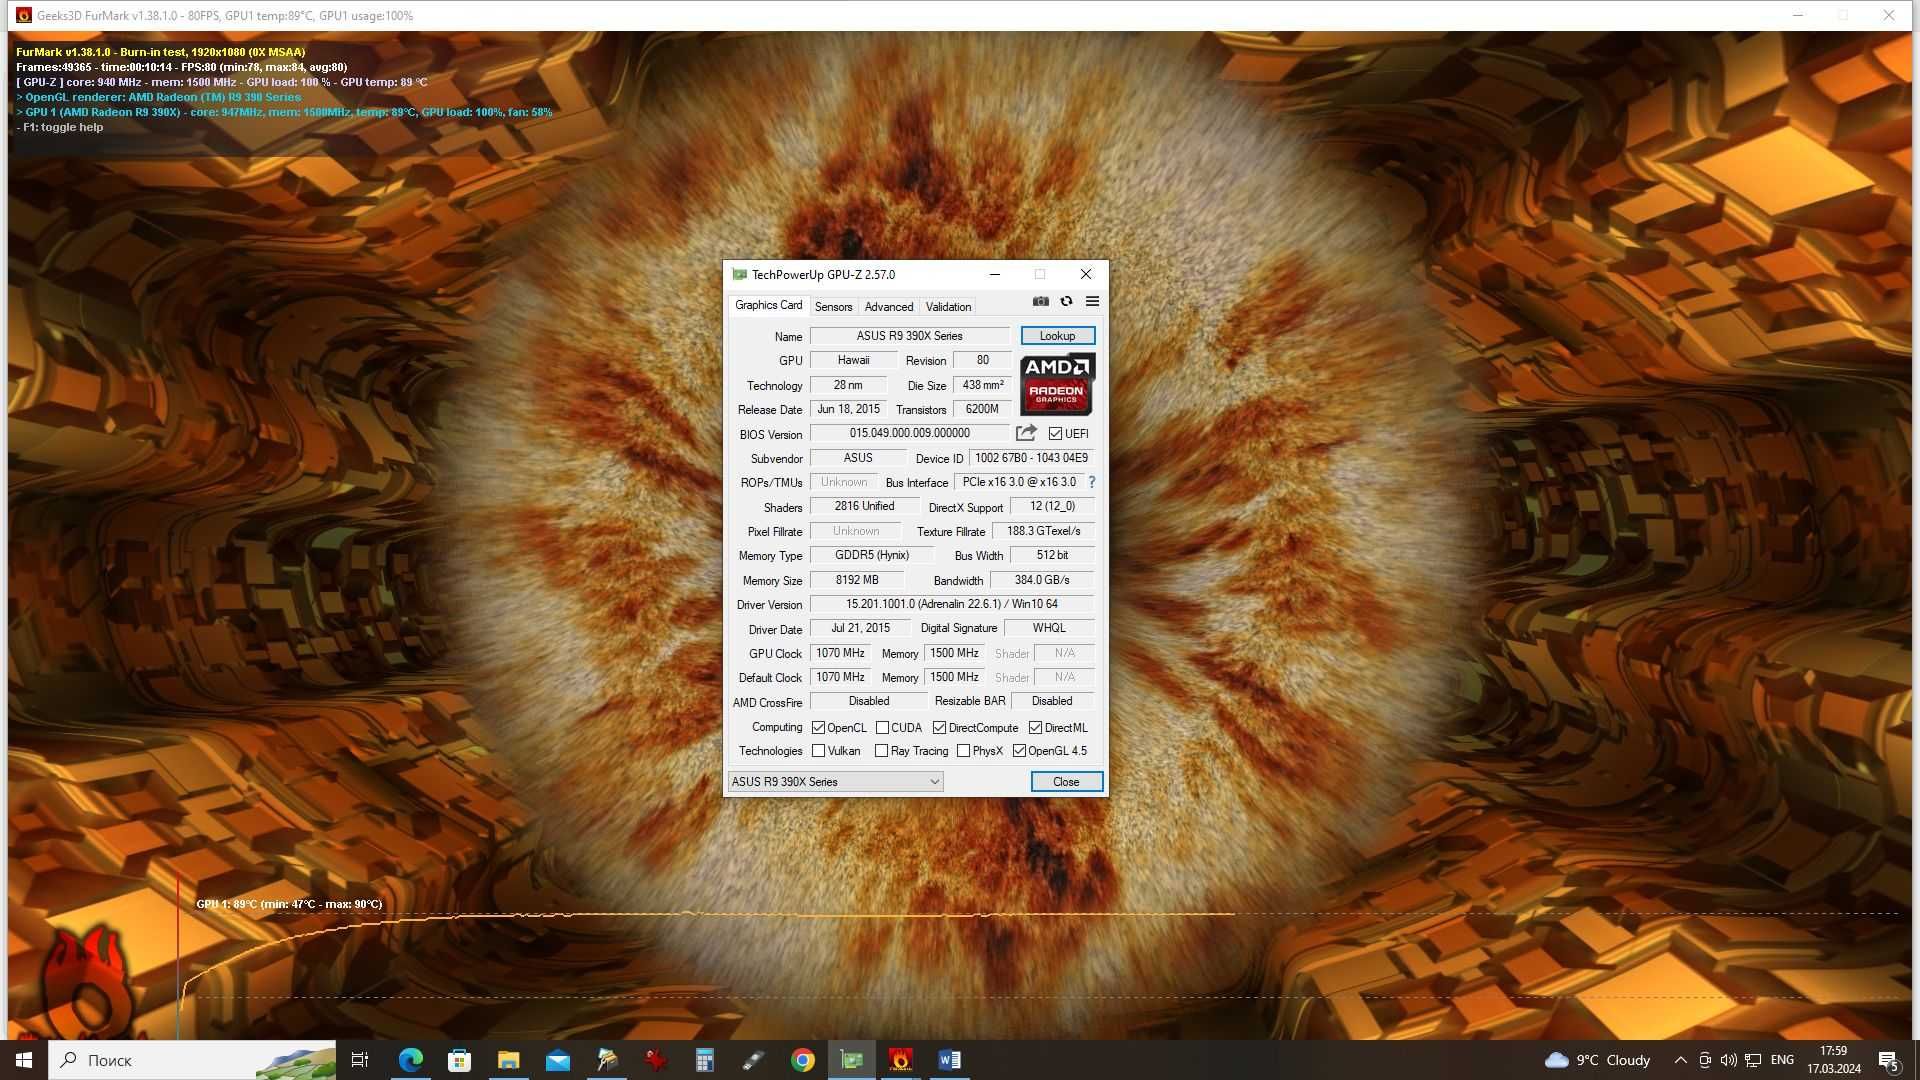Click the BIOS export/share arrow icon
This screenshot has height=1080, width=1920.
[x=1026, y=433]
